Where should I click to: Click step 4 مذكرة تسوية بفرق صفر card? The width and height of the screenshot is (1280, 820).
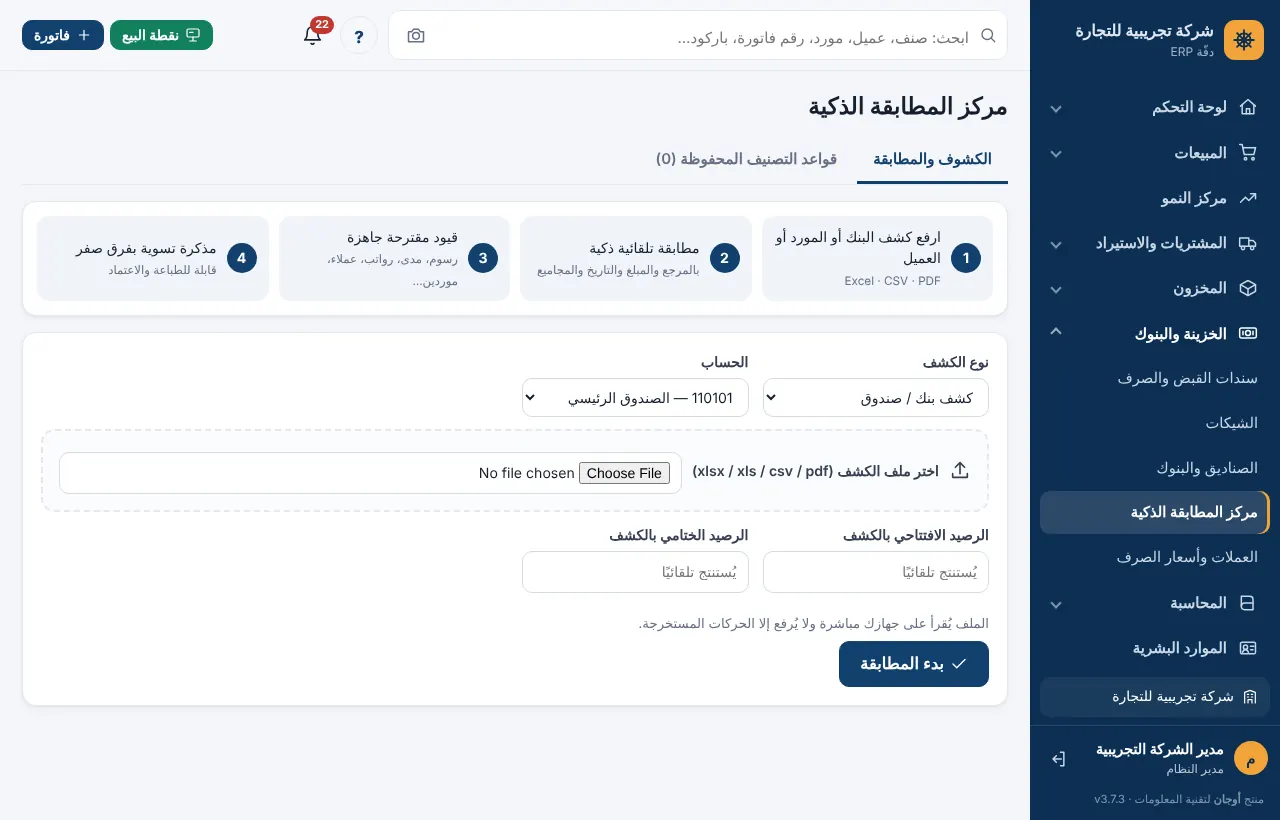[x=153, y=258]
